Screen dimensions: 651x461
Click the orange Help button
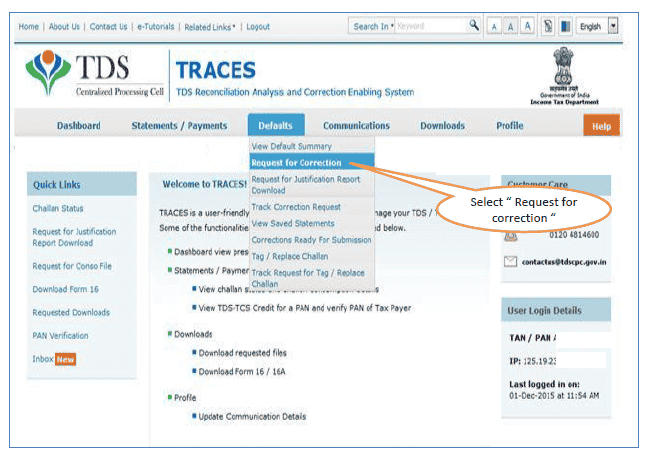point(601,127)
